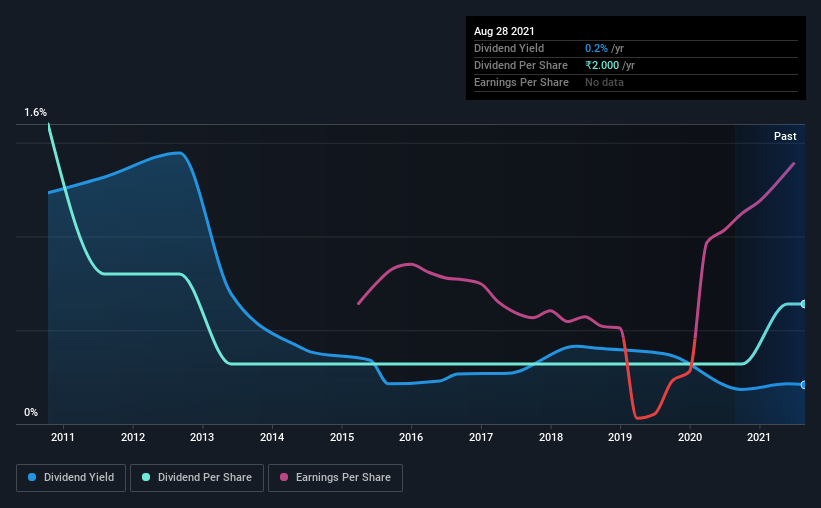Screen dimensions: 821x508
Task: Click the 0.2% Dividend Yield value
Action: click(x=596, y=48)
